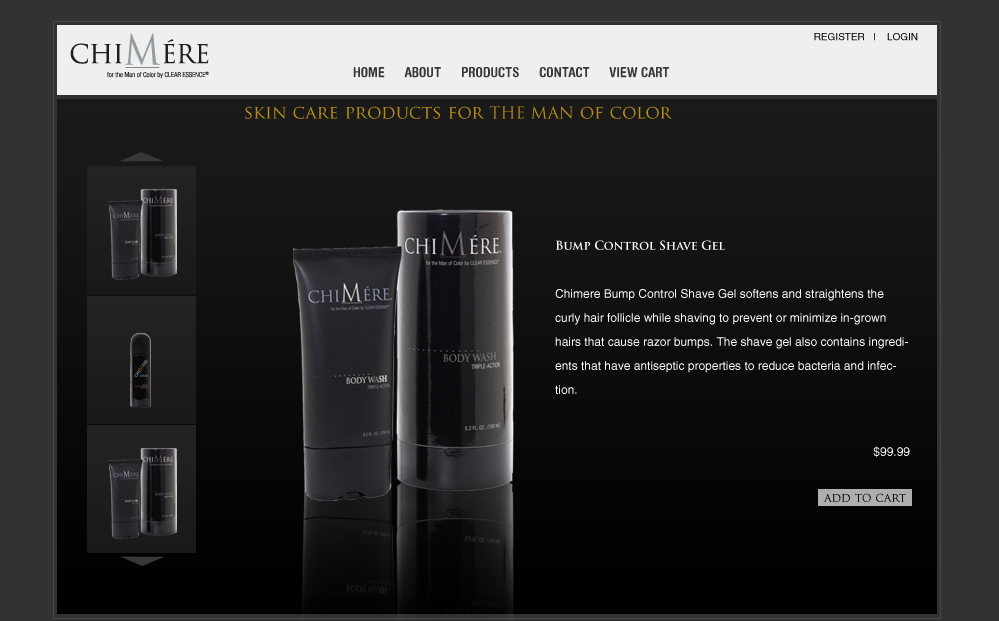This screenshot has height=621, width=999.
Task: Click the product description paragraph
Action: pyautogui.click(x=731, y=341)
